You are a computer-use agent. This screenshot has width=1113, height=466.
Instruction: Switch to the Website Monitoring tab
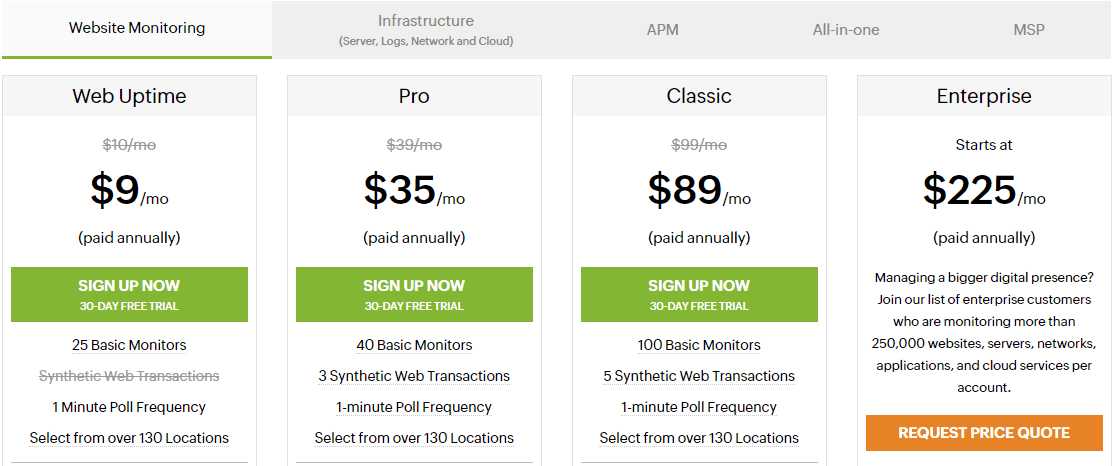pyautogui.click(x=137, y=29)
